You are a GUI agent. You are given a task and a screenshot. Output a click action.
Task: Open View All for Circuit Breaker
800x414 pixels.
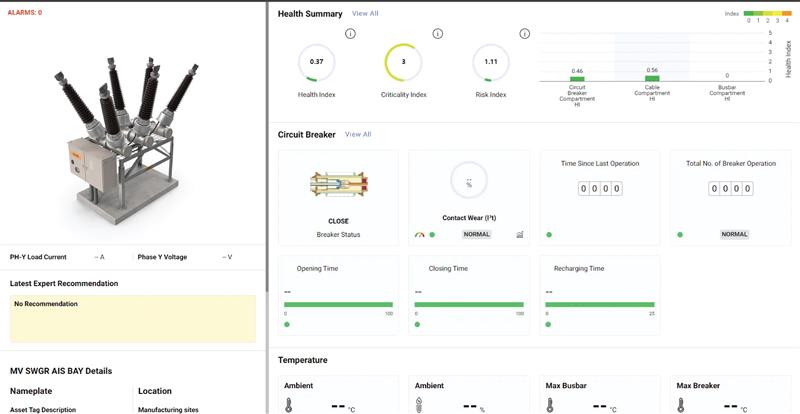(358, 134)
